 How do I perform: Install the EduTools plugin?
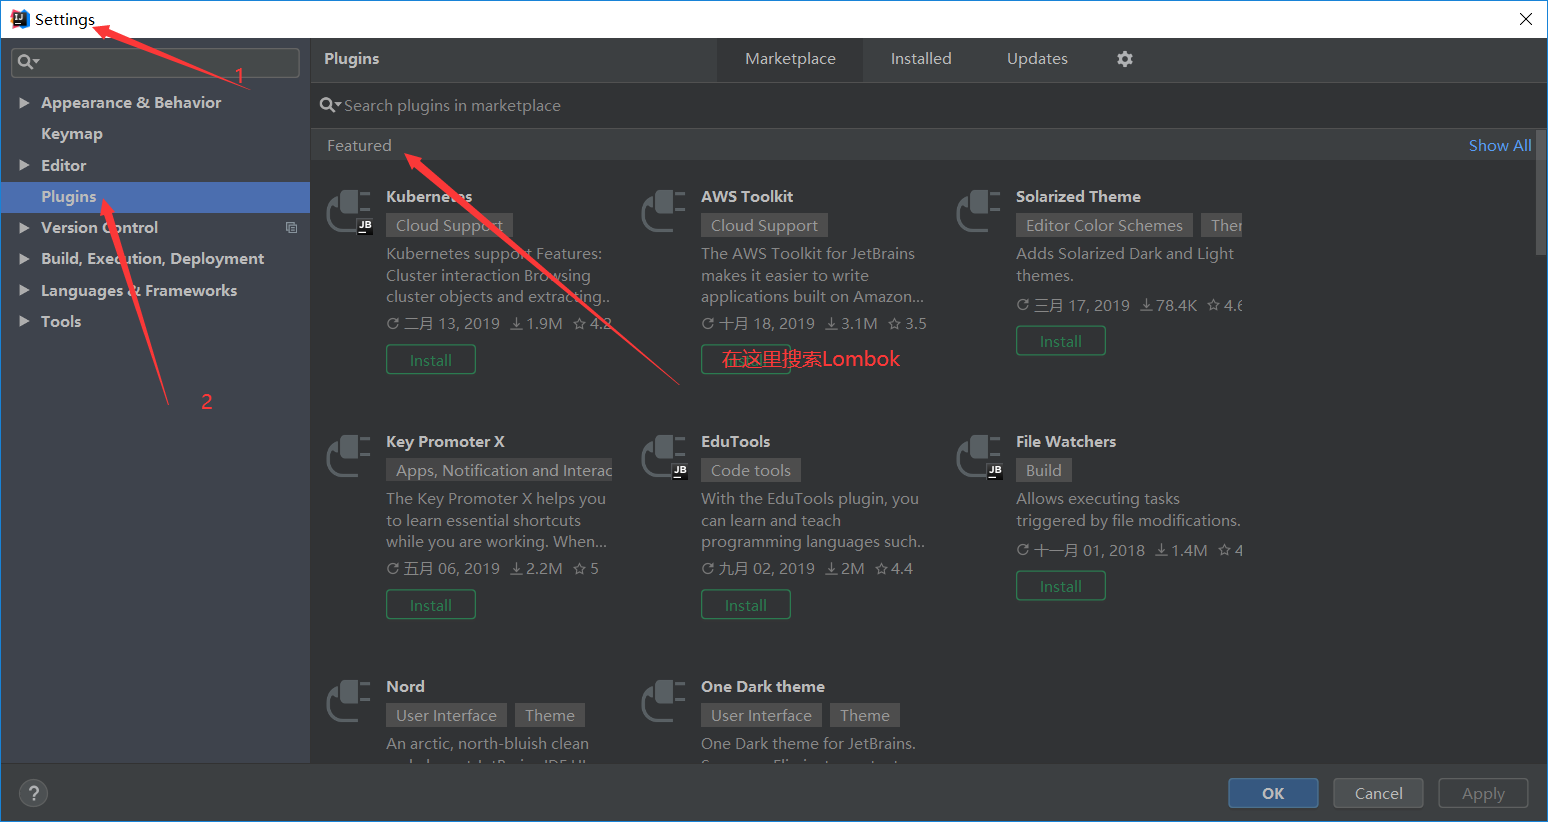[746, 605]
